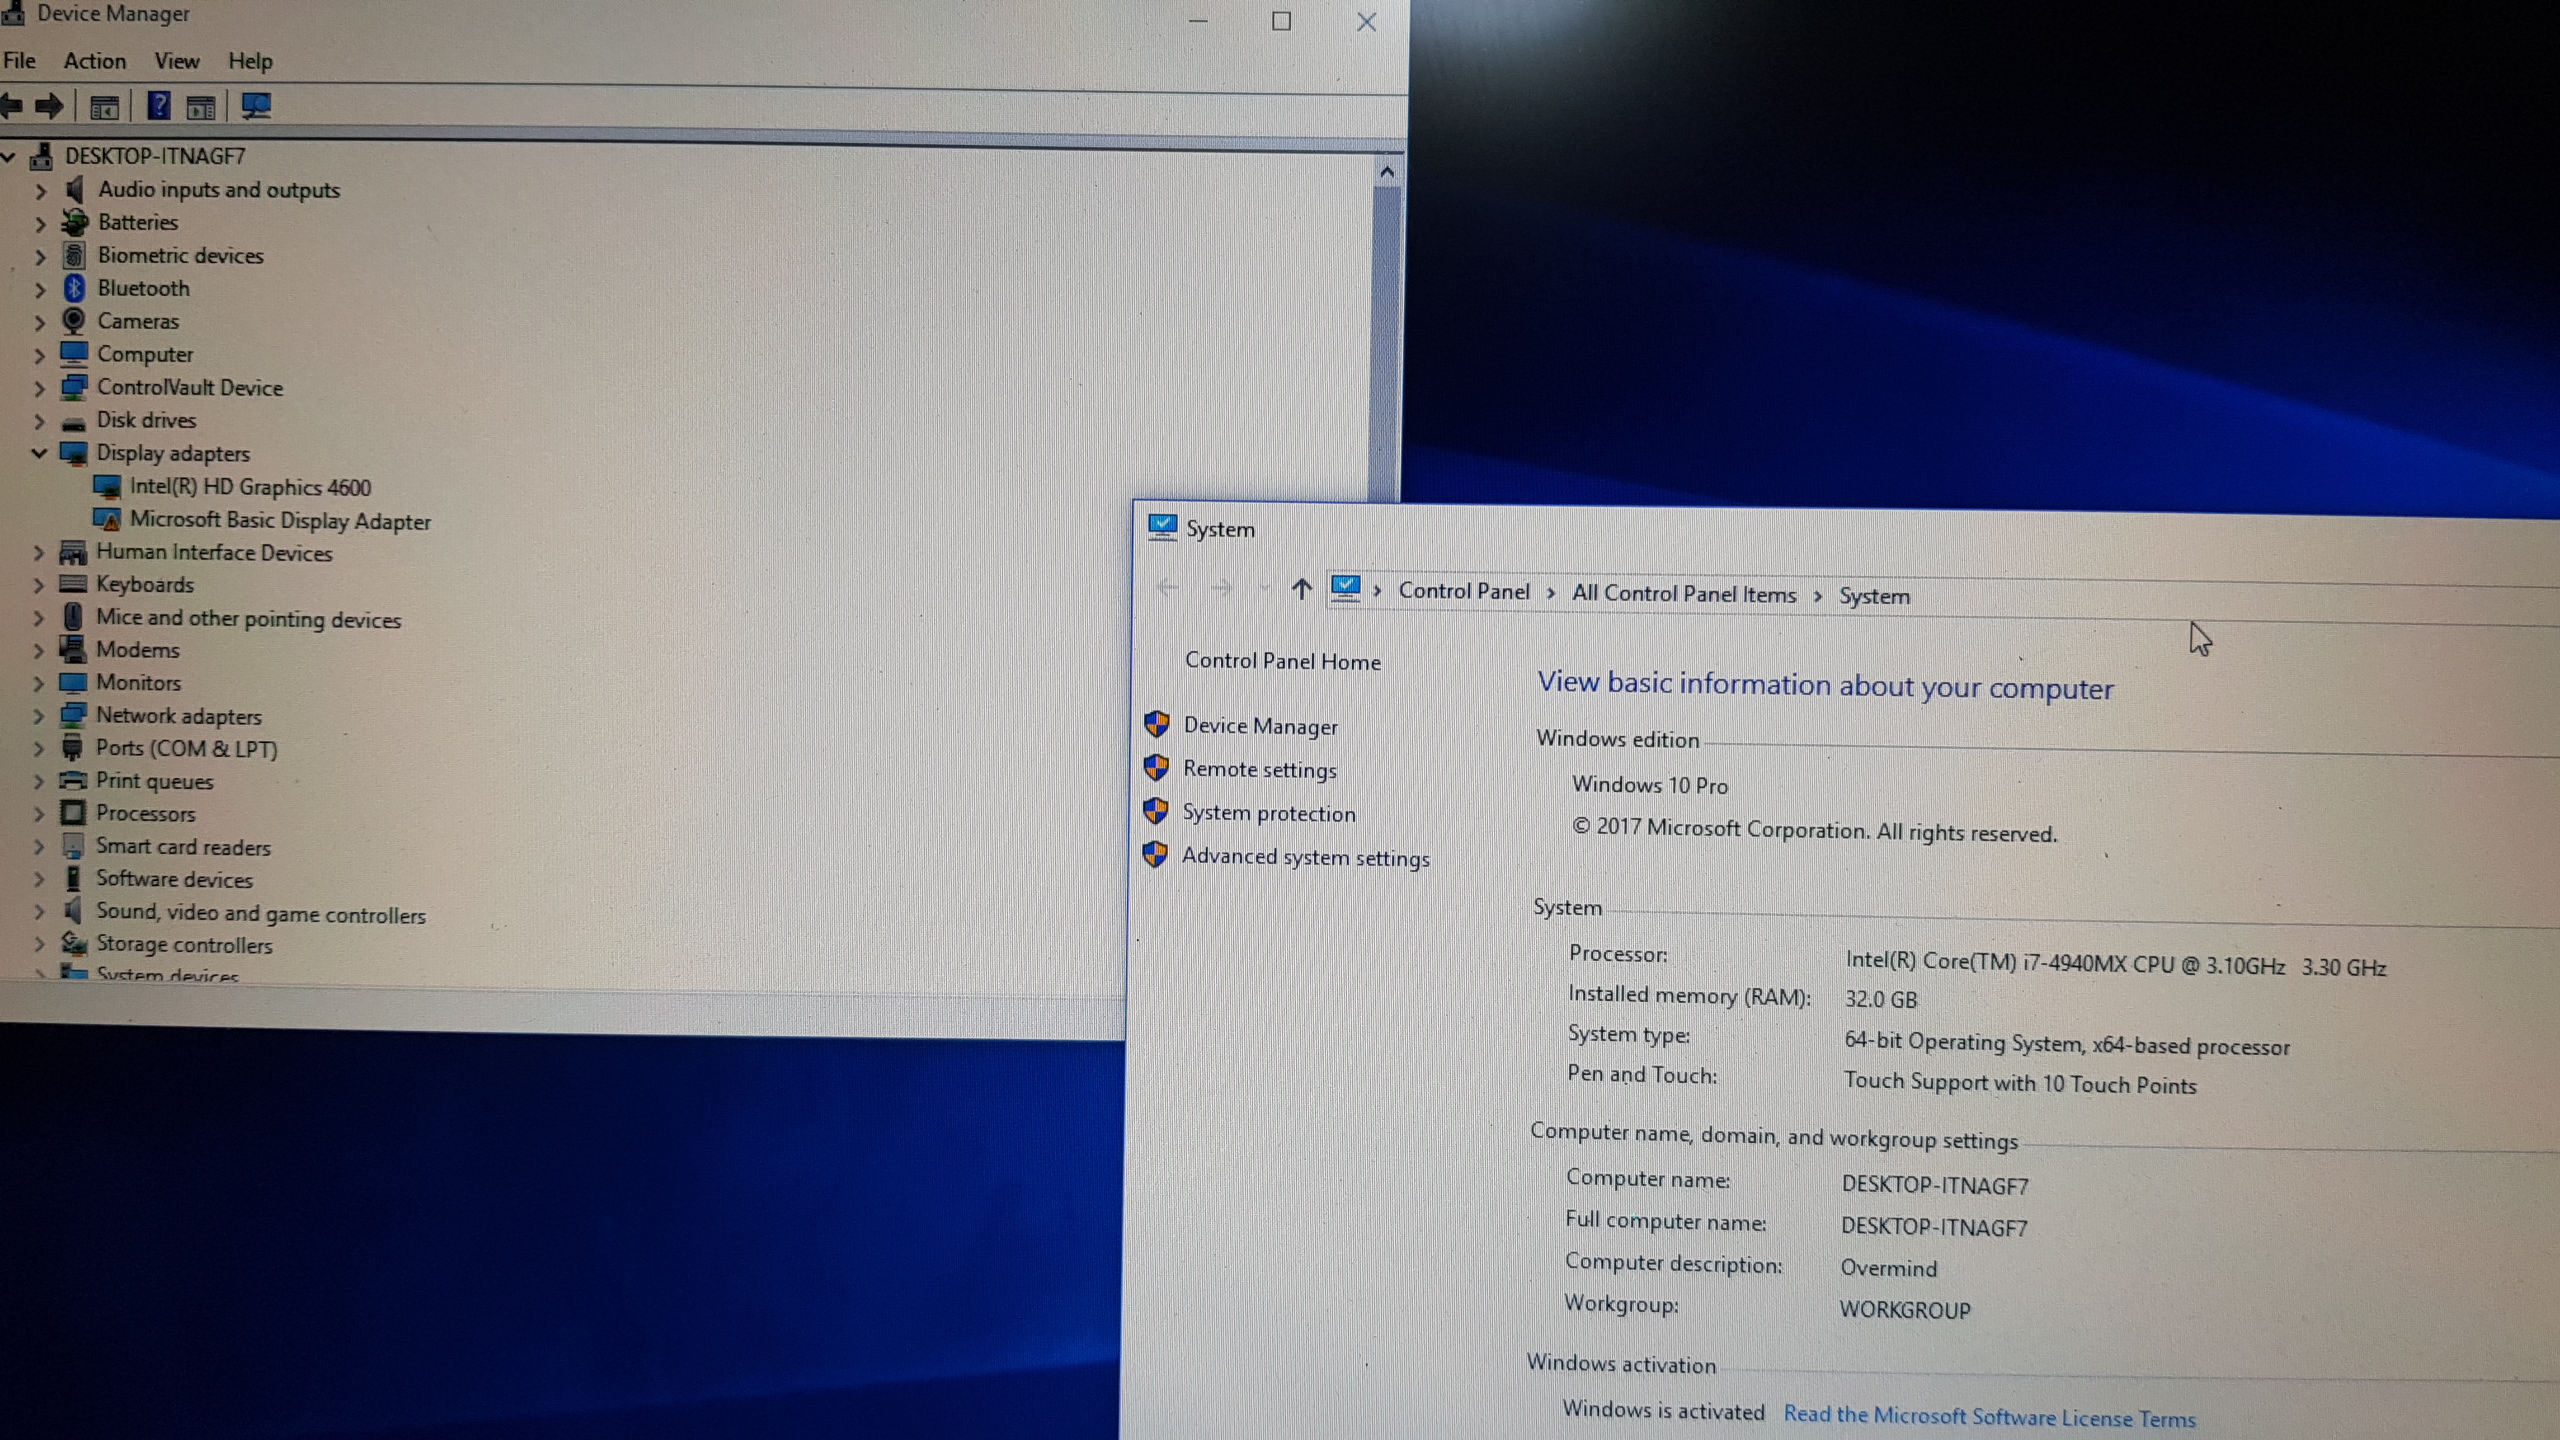The width and height of the screenshot is (2560, 1440).
Task: Select Microsoft Basic Display Adapter entry
Action: [x=280, y=521]
